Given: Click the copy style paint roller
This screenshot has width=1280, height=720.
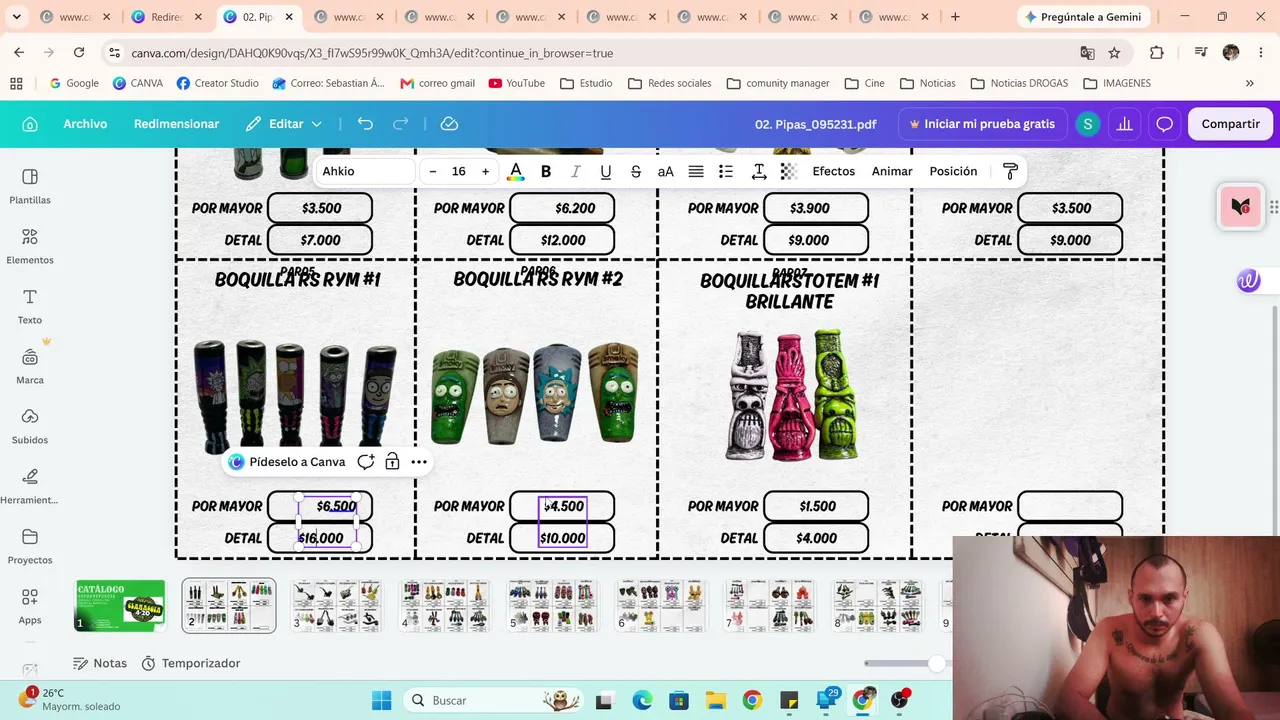Looking at the screenshot, I should point(1010,171).
